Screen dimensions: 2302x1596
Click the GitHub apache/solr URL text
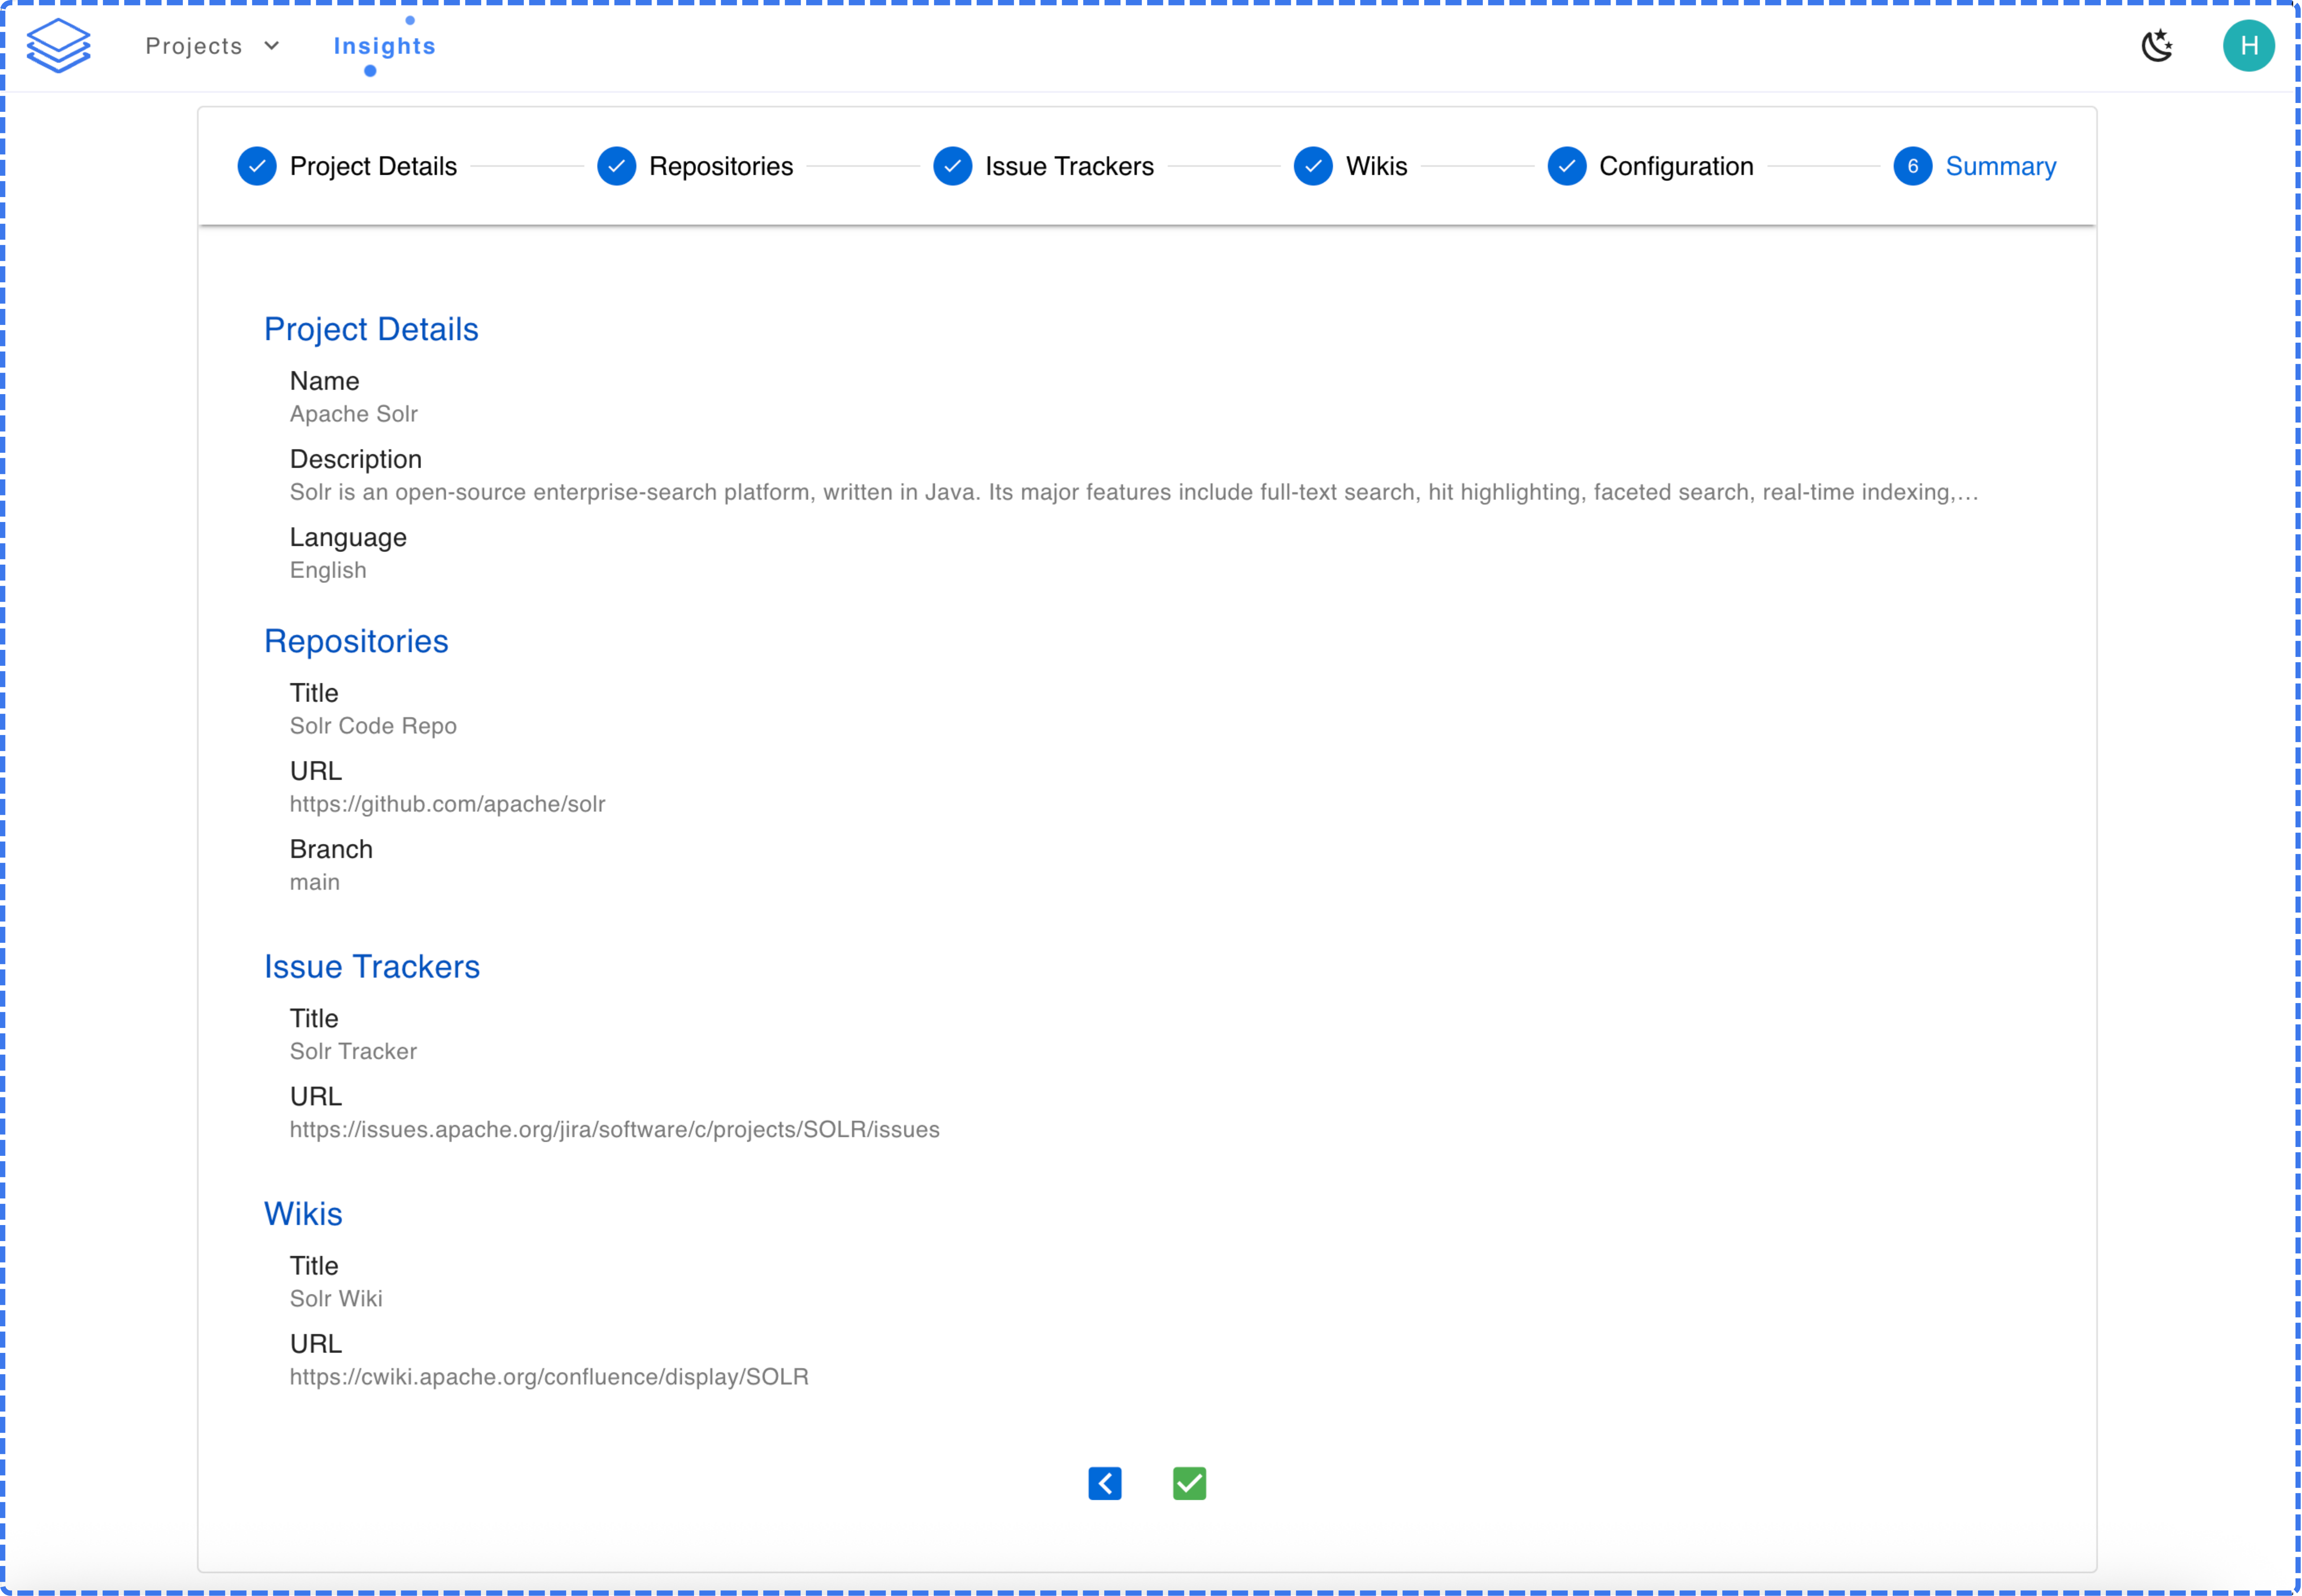(x=447, y=804)
